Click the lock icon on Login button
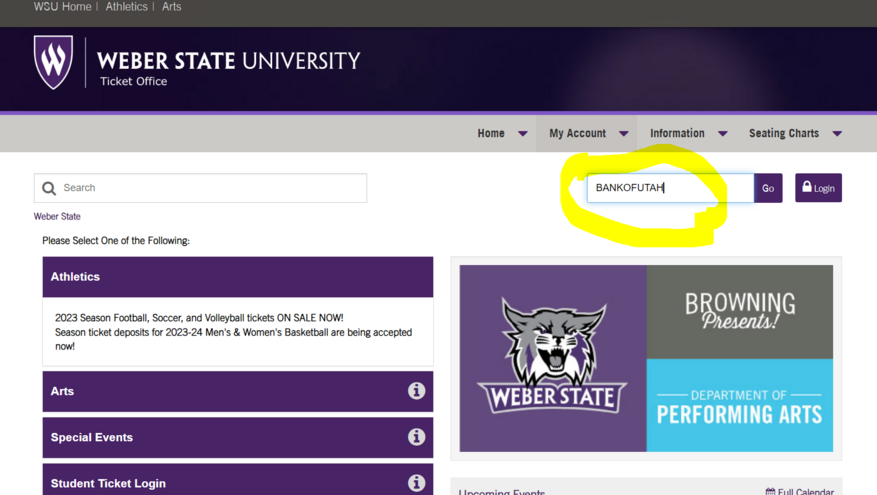This screenshot has height=495, width=877. coord(807,187)
